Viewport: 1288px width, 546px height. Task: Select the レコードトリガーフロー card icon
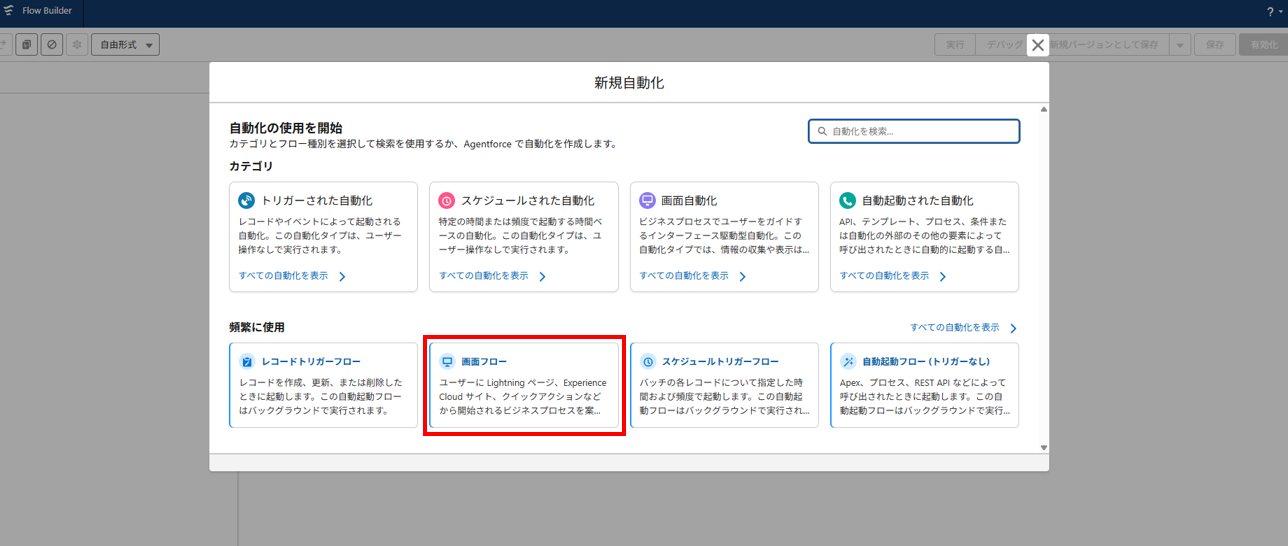tap(247, 361)
